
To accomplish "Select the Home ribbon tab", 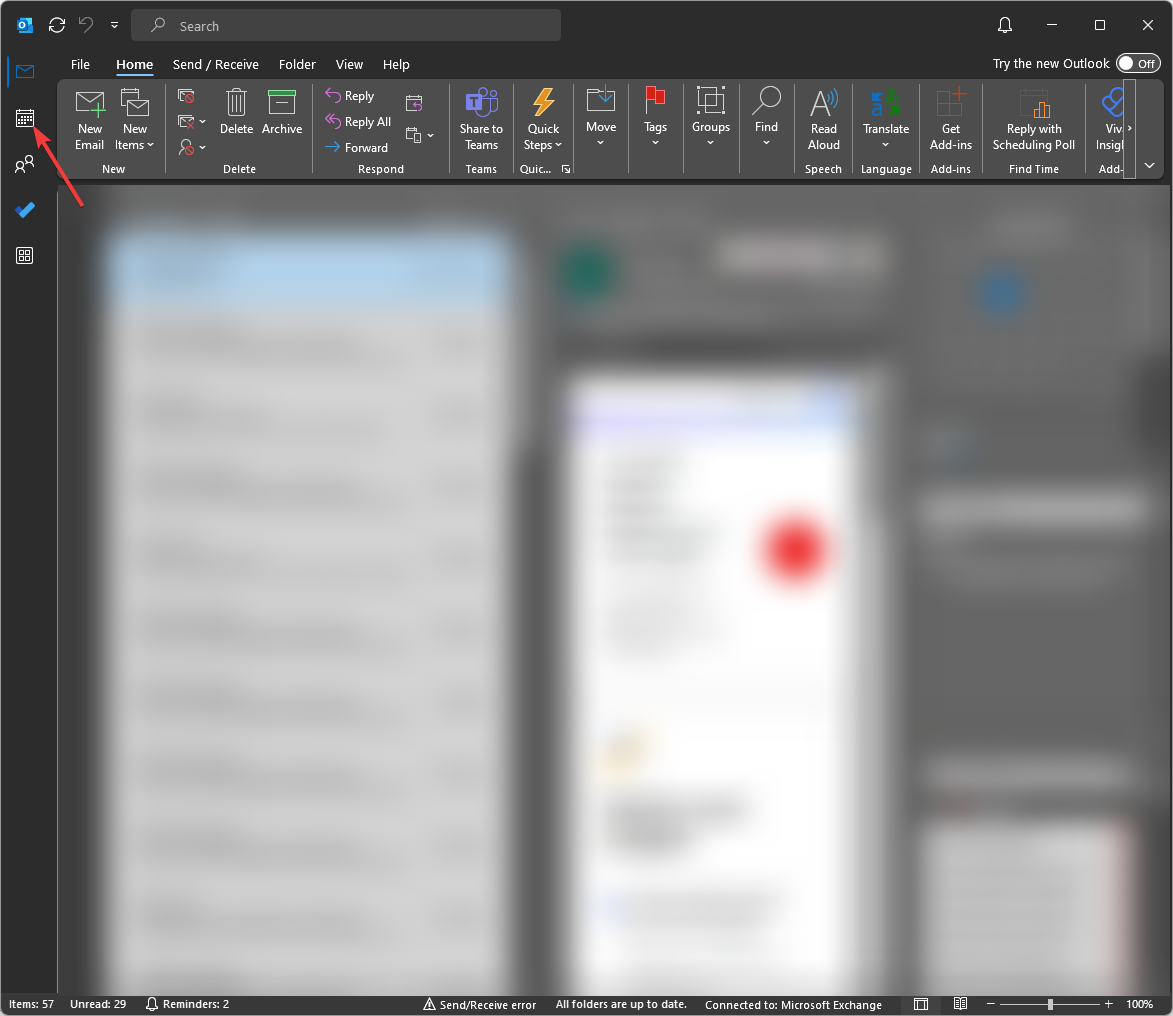I will point(135,64).
